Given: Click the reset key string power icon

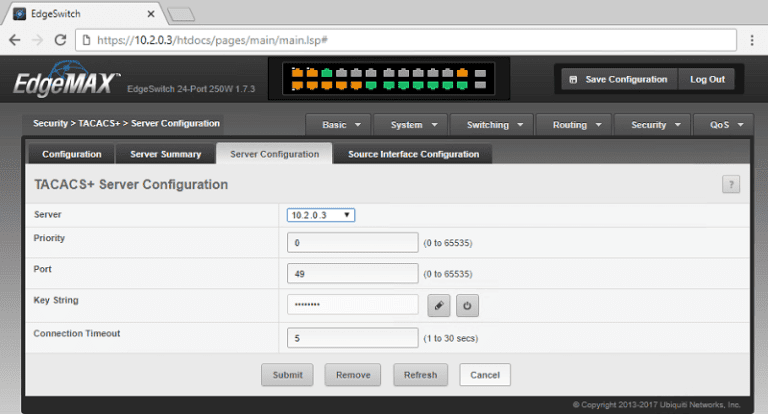Looking at the screenshot, I should click(x=467, y=306).
